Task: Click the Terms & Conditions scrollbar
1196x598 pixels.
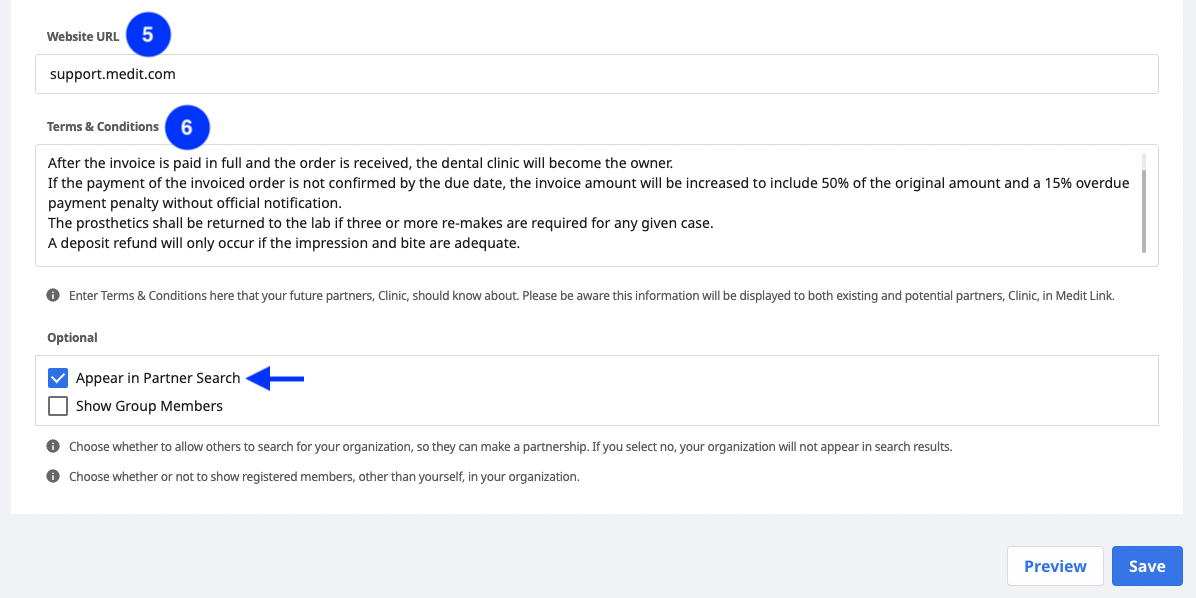Action: click(x=1143, y=204)
